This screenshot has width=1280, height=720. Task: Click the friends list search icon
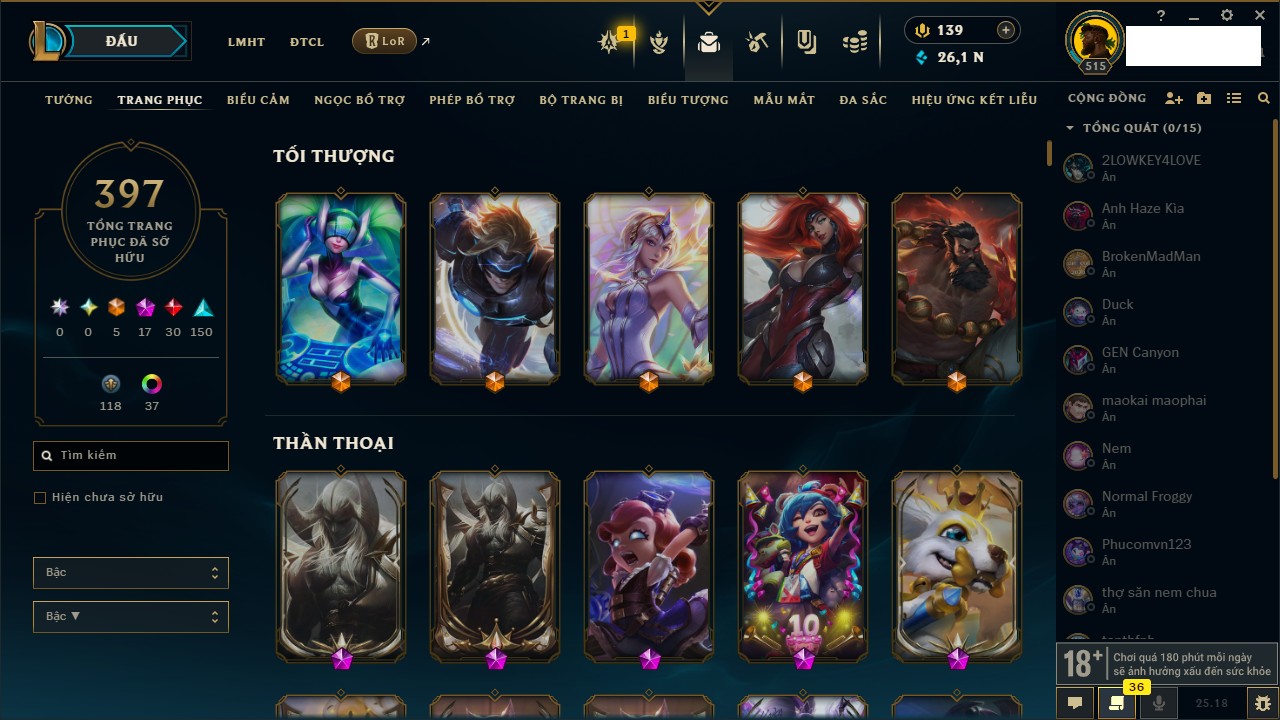pyautogui.click(x=1264, y=99)
